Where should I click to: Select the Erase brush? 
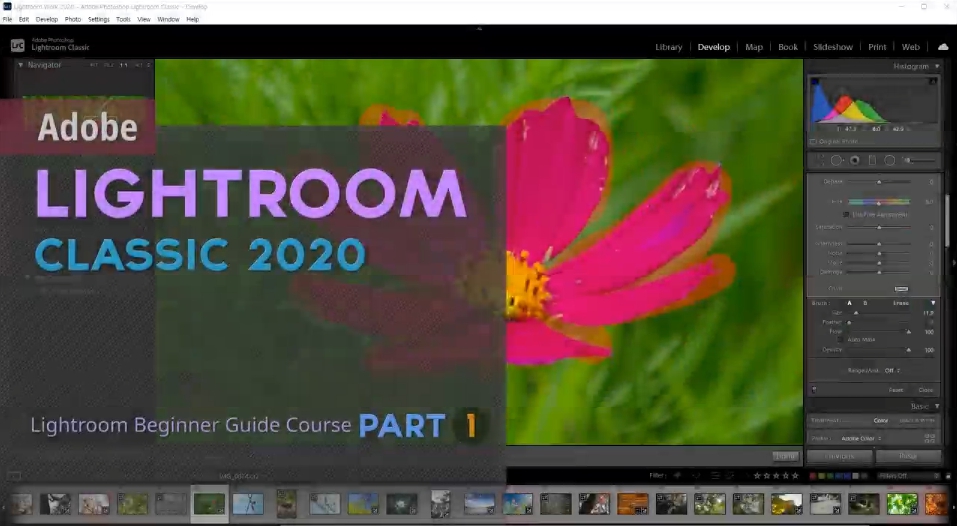pyautogui.click(x=901, y=303)
